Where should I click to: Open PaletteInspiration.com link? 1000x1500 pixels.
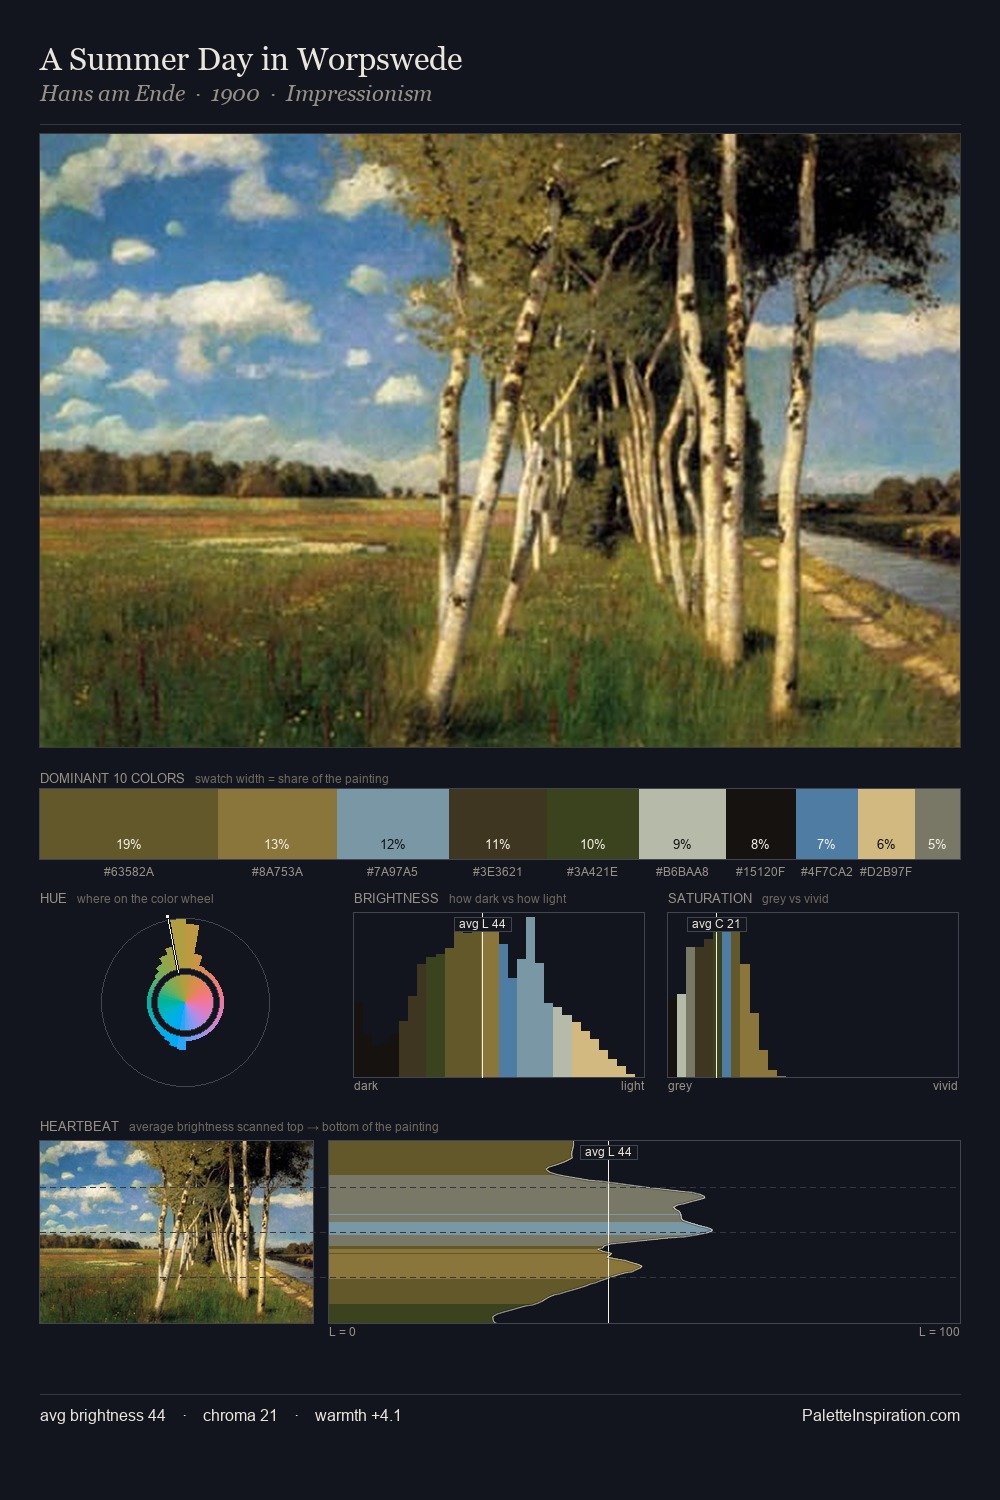tap(881, 1415)
